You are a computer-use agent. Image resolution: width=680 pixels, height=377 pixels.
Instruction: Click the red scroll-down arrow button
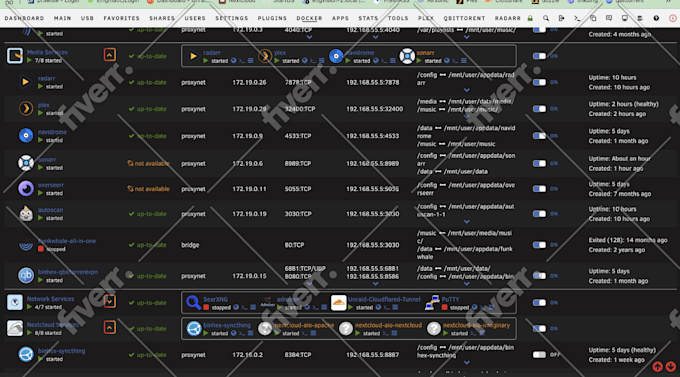pyautogui.click(x=670, y=367)
